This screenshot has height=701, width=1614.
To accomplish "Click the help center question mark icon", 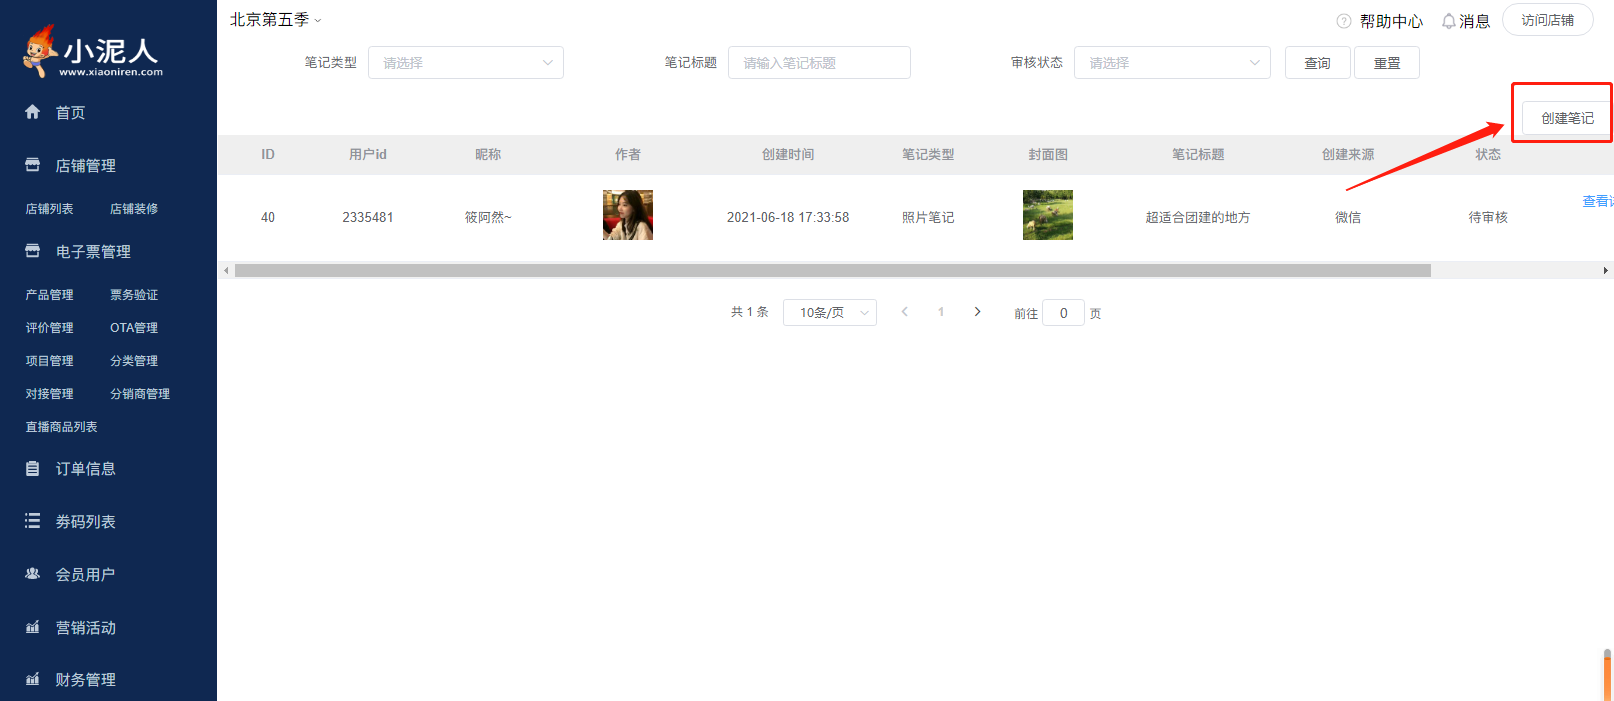I will click(x=1344, y=21).
